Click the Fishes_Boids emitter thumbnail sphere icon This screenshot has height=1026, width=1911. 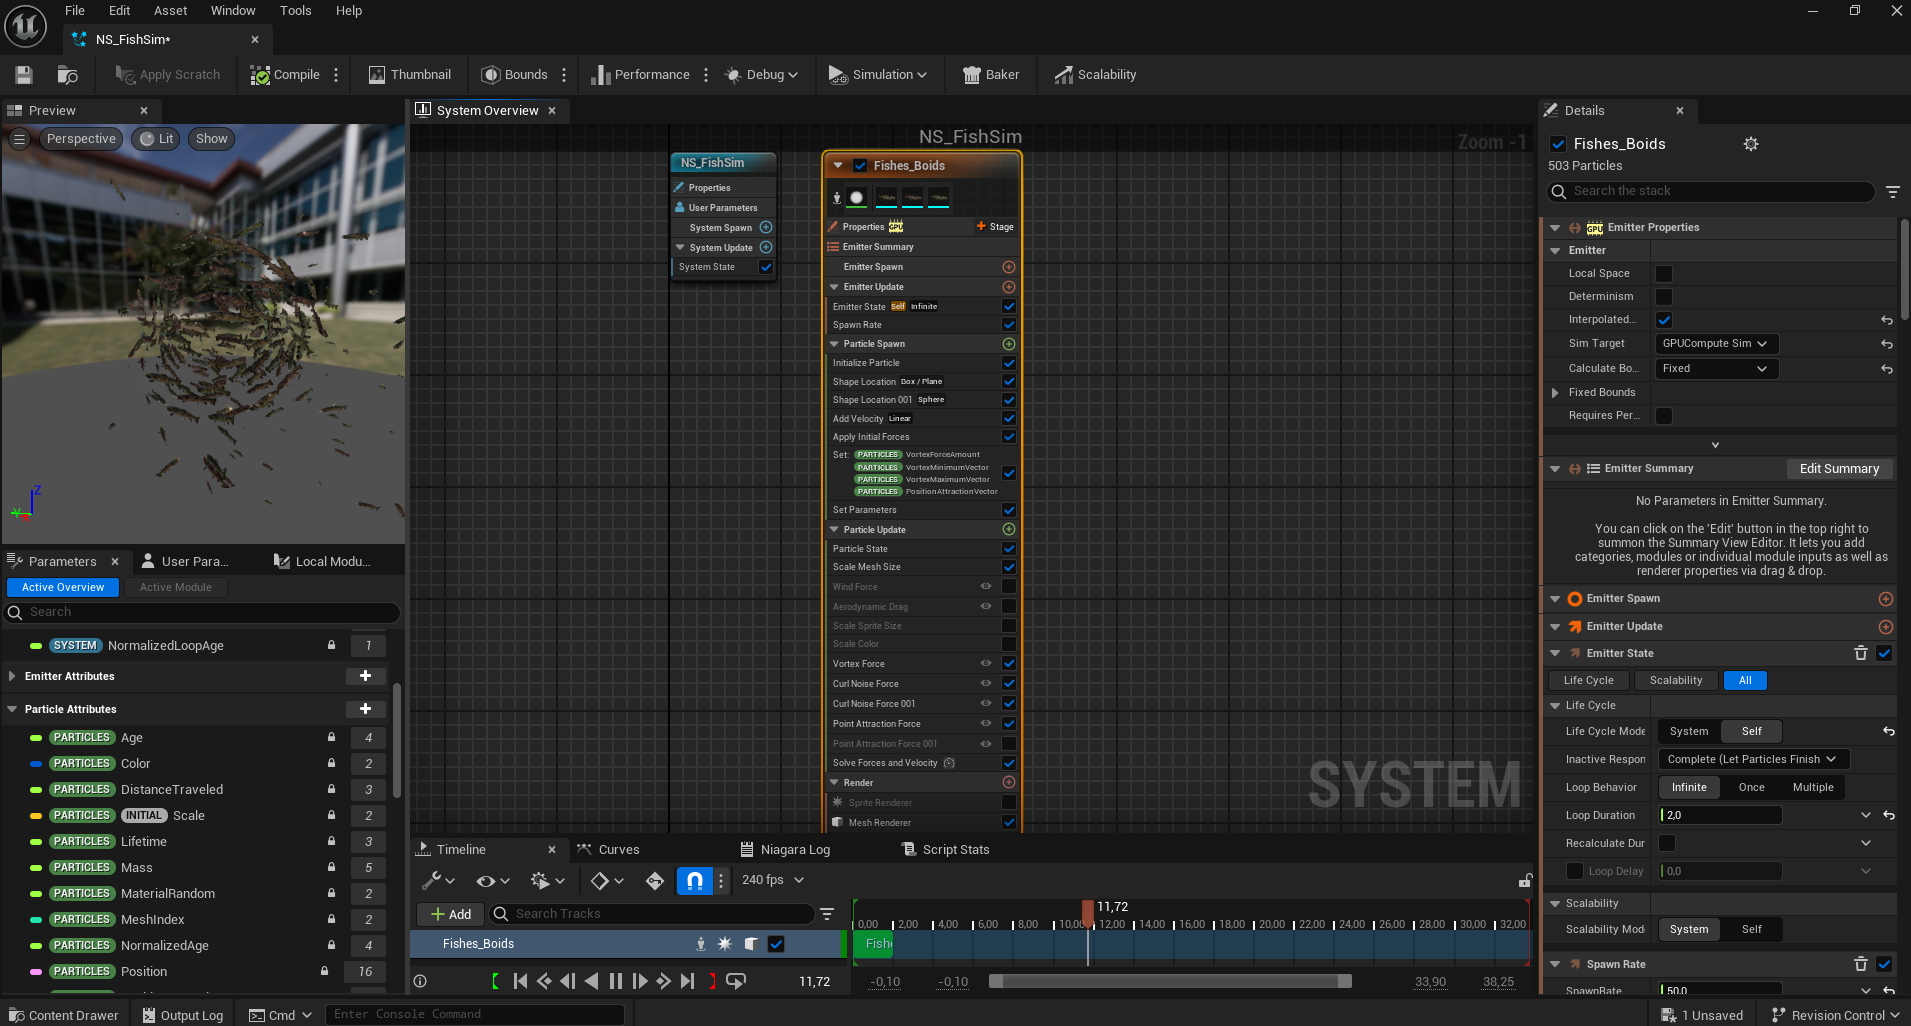pos(856,197)
